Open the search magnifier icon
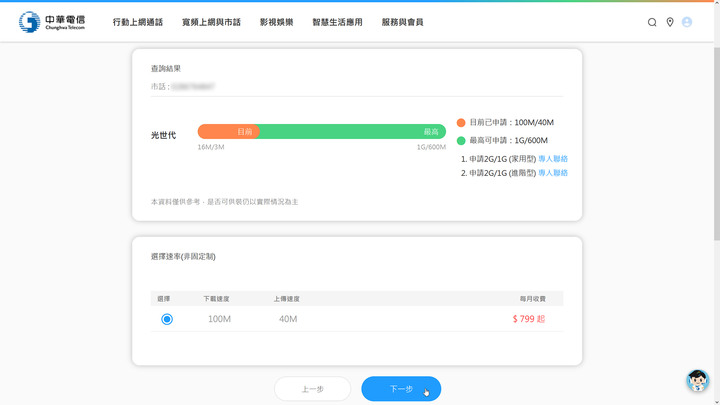Screen dimensions: 720x405 pos(652,22)
